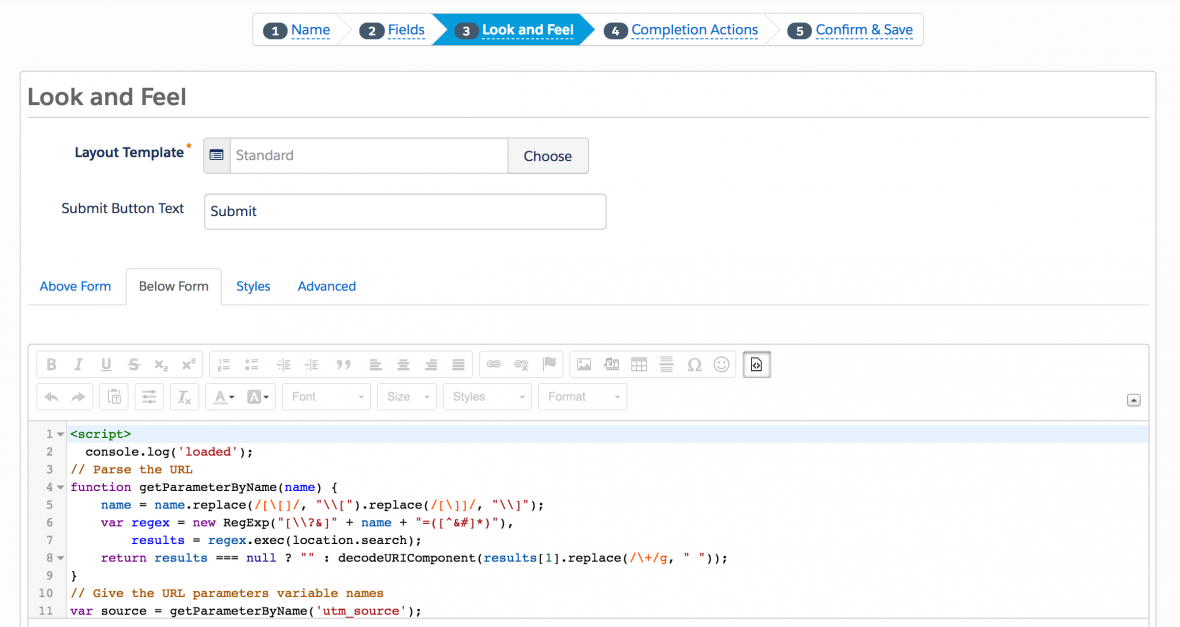
Task: Insert an image into the editor
Action: tap(582, 365)
